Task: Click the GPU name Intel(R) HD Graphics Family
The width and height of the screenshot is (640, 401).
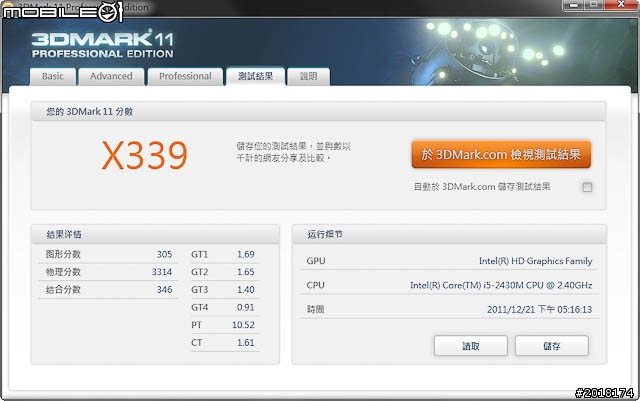Action: point(536,261)
